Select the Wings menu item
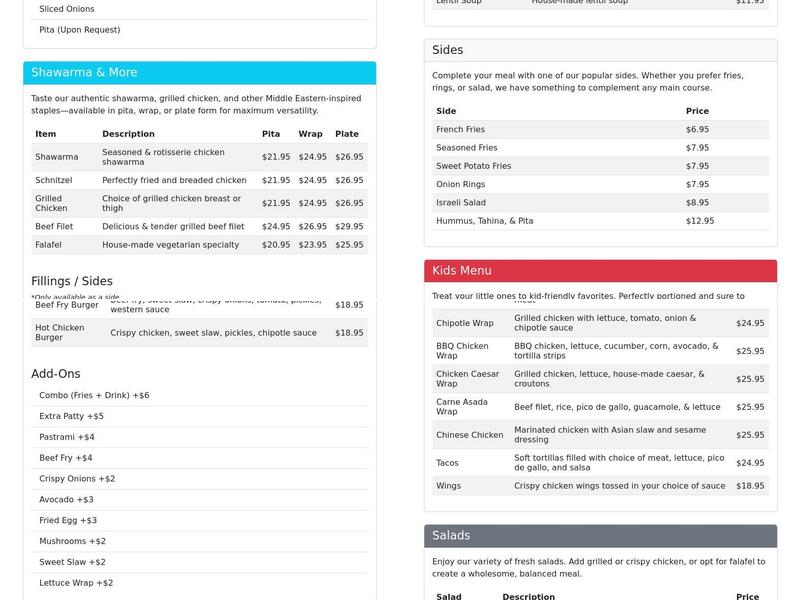Screen dimensions: 800x600 click(448, 486)
